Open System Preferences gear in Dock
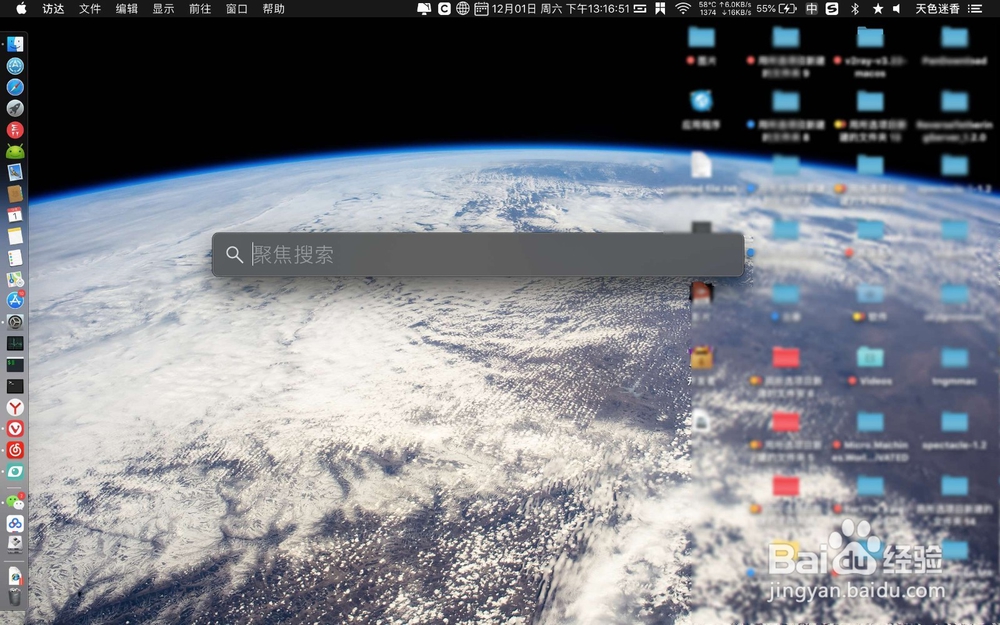1000x625 pixels. point(15,322)
